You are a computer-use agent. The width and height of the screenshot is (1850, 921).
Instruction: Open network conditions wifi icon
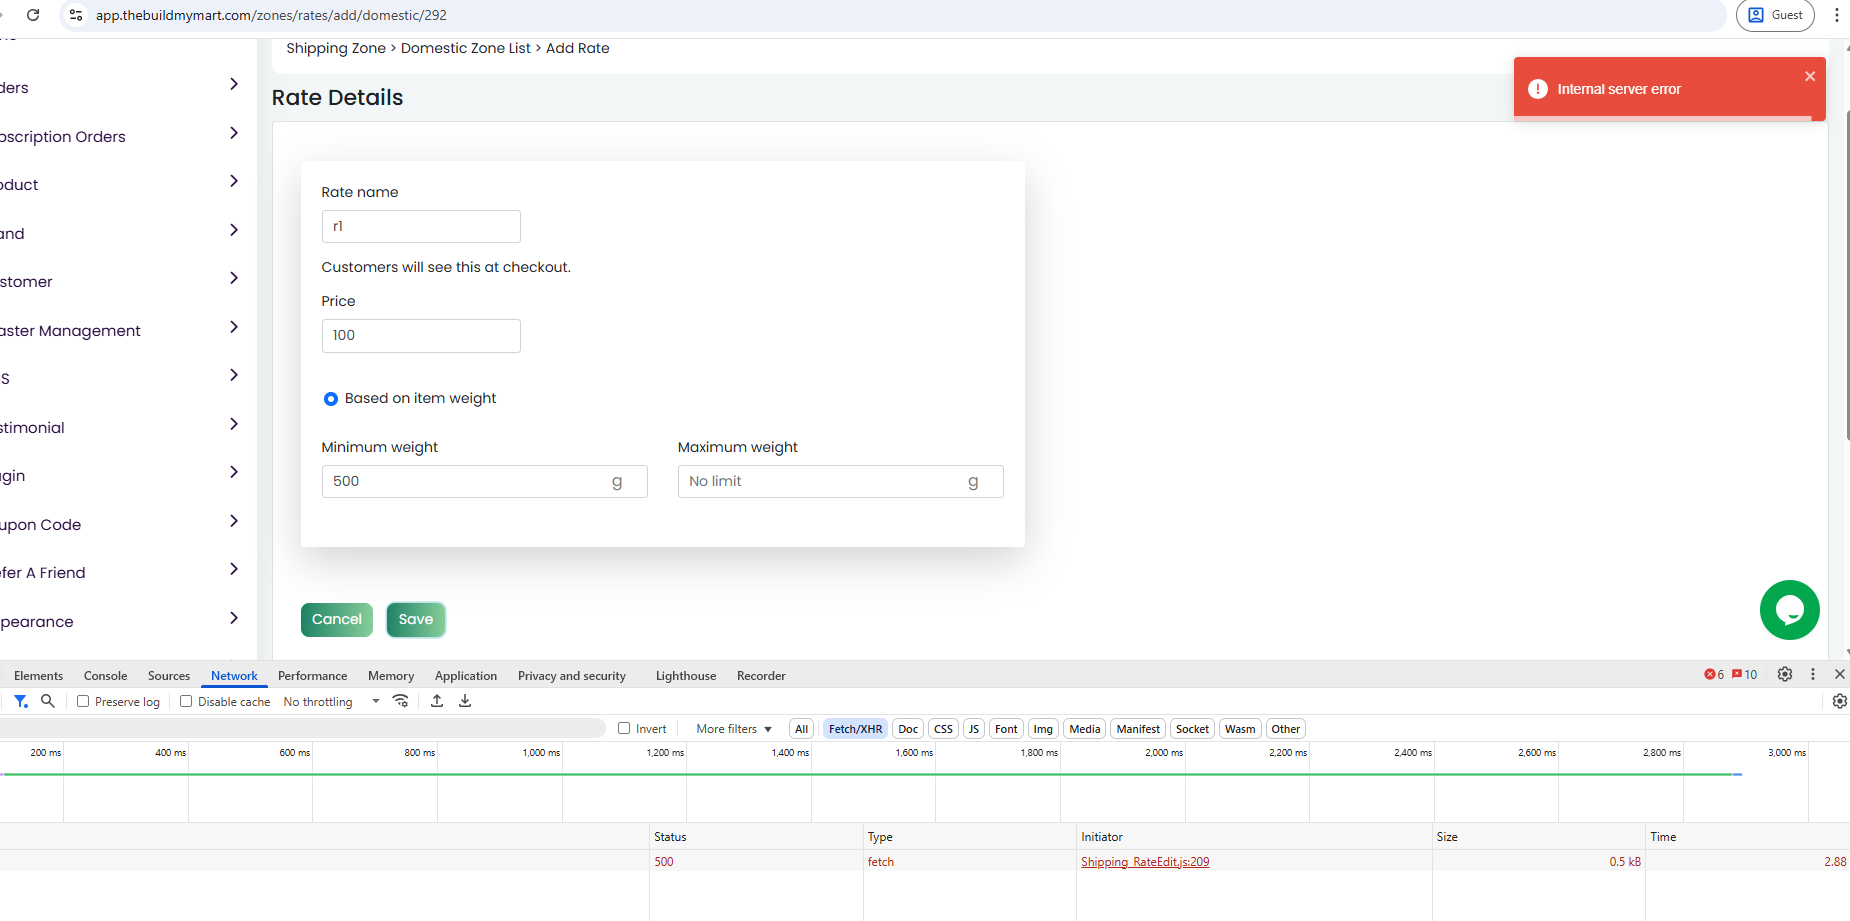click(x=401, y=701)
